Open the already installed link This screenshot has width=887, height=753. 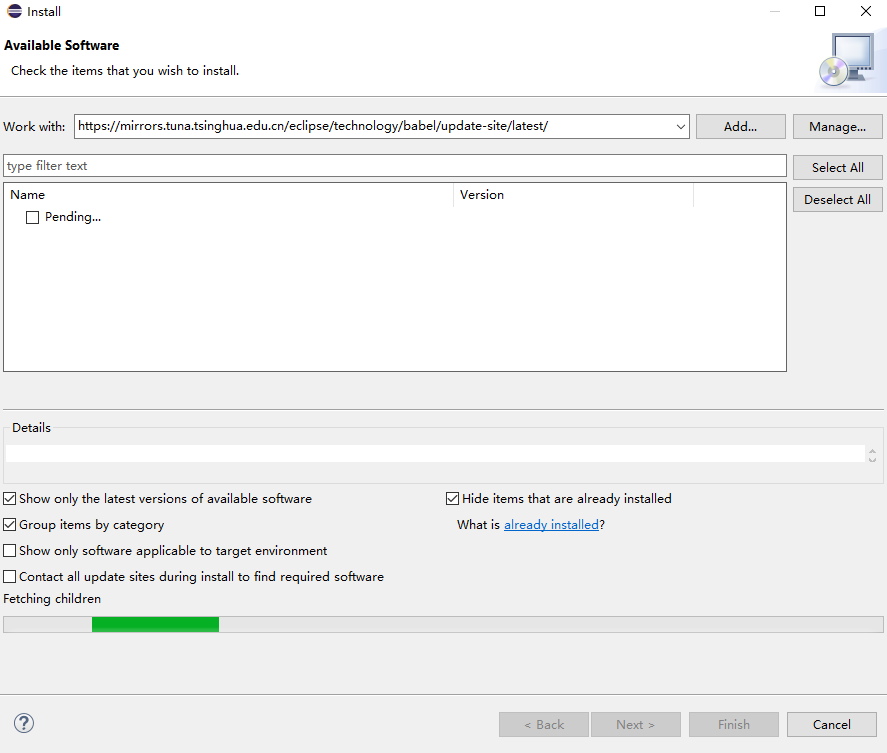551,524
